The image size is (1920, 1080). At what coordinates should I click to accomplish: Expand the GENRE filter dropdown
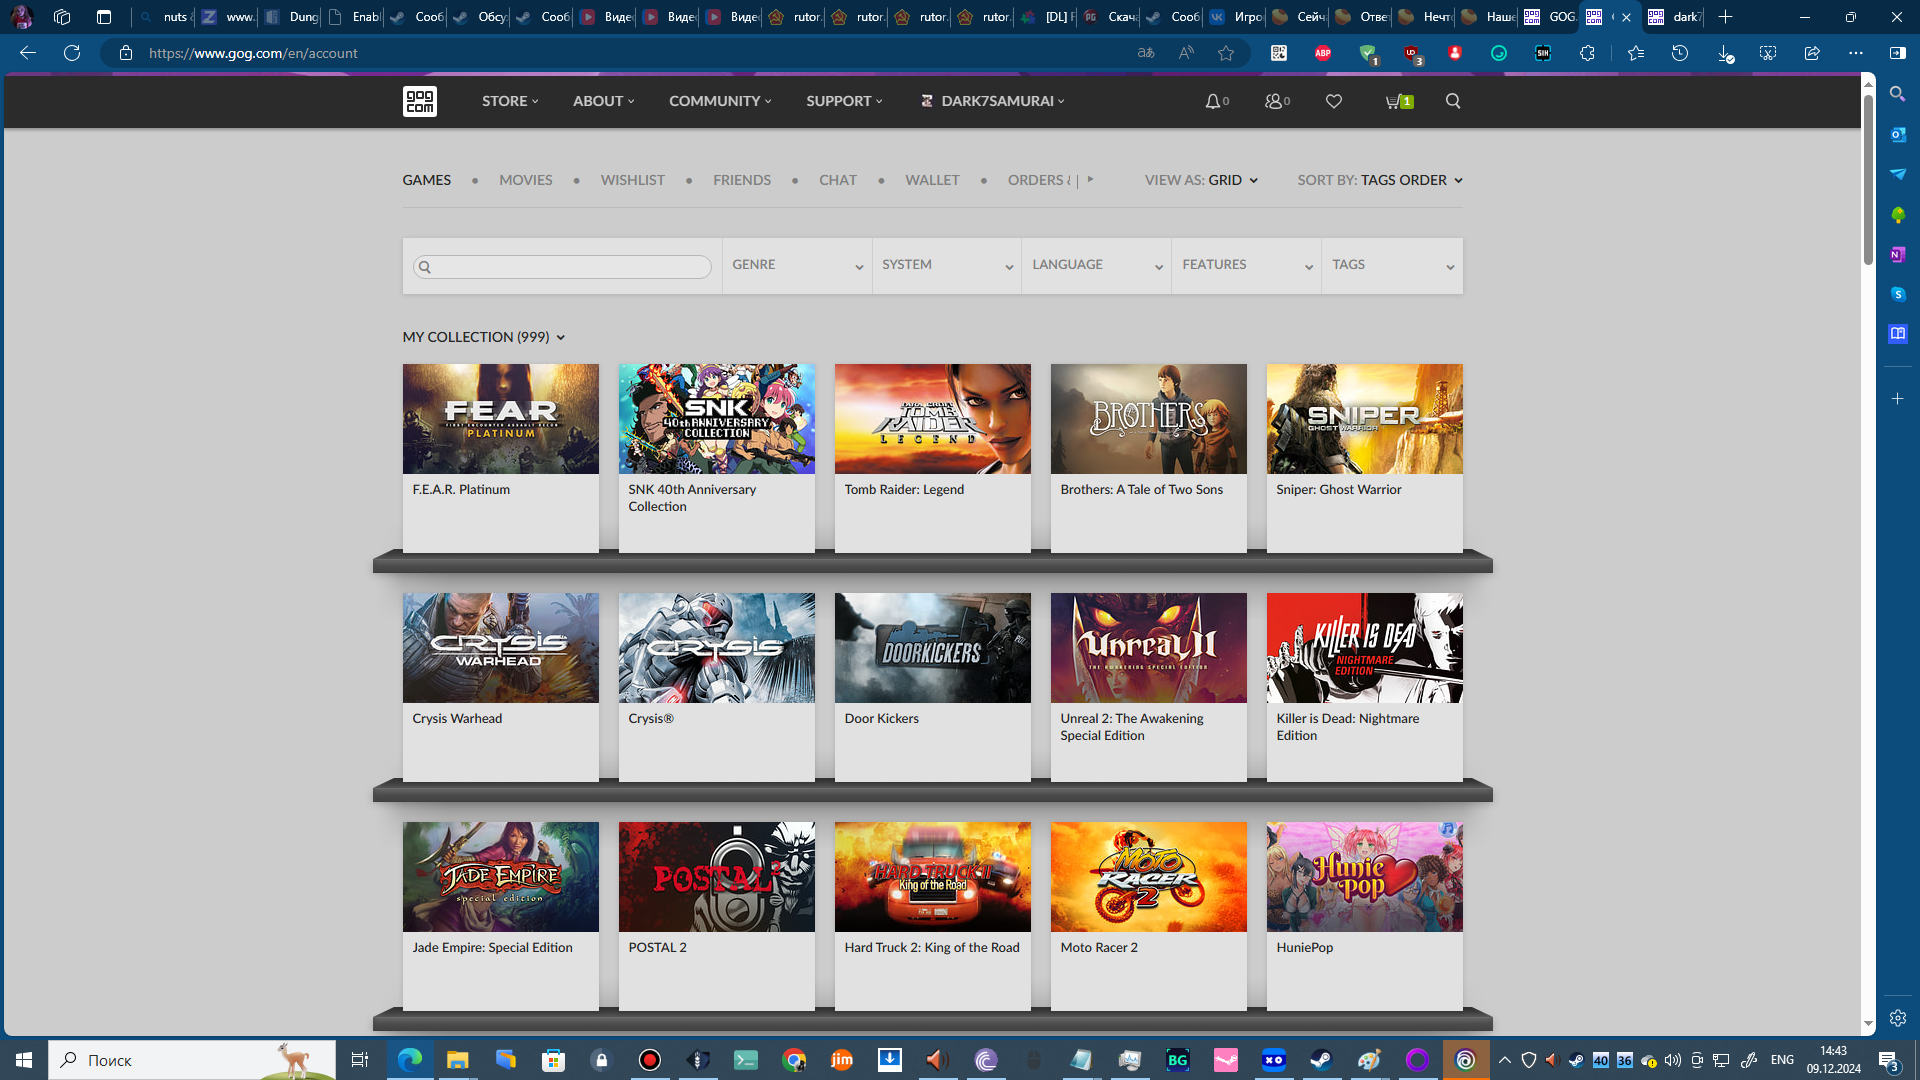tap(796, 265)
